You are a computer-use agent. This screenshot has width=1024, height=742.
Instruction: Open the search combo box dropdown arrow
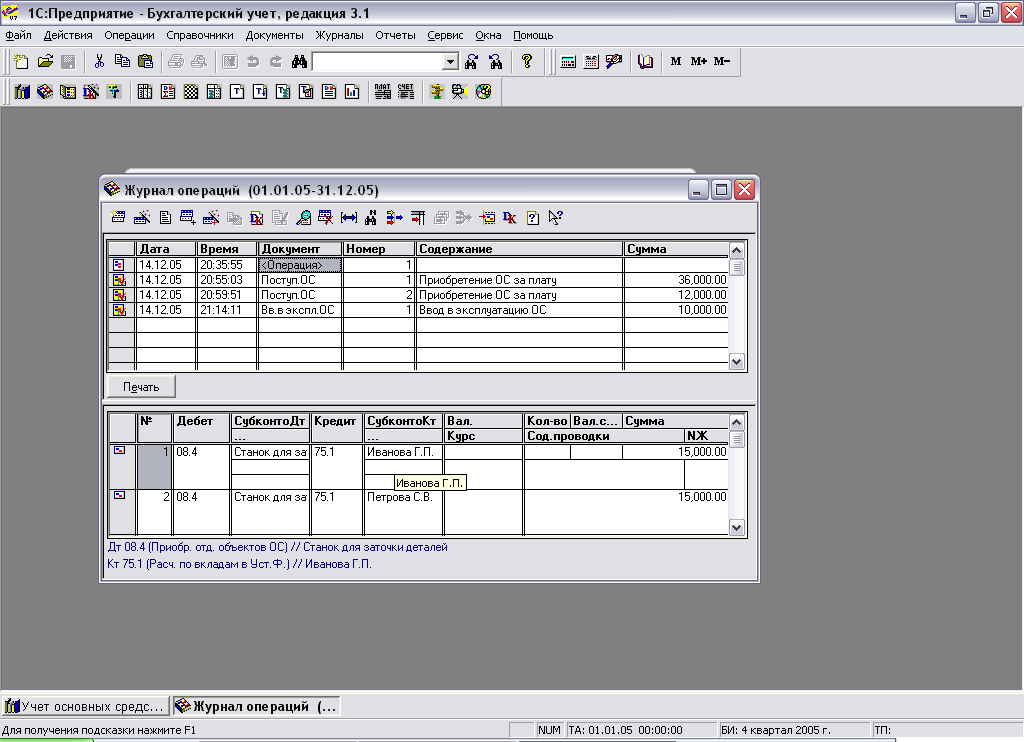(450, 61)
